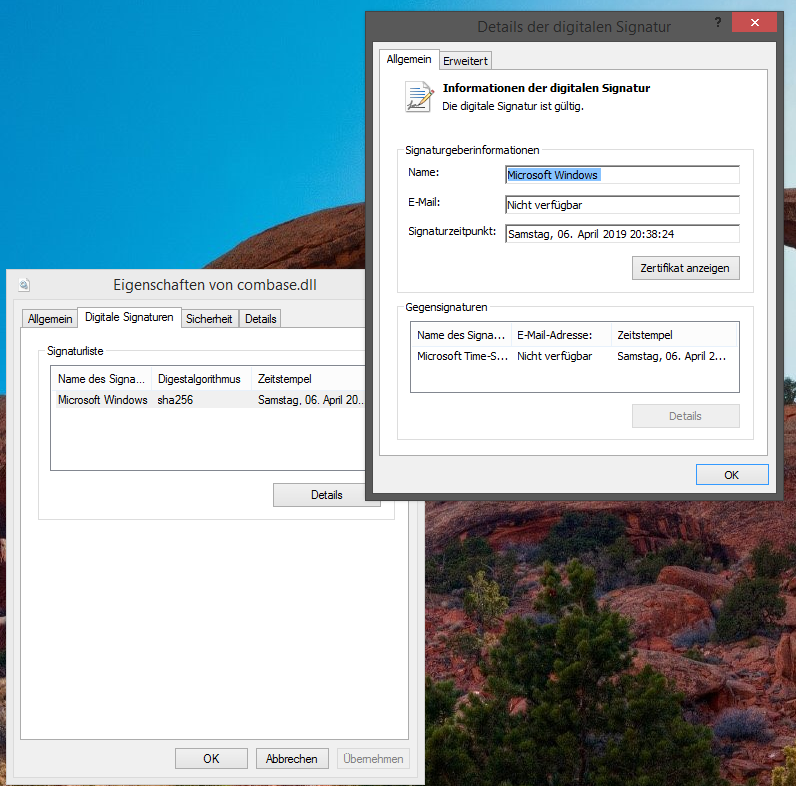Switch to the Sicherheit tab

209,319
